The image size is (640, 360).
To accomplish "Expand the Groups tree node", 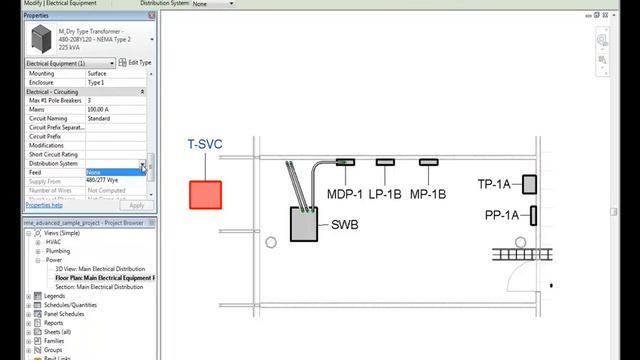I will [x=29, y=350].
